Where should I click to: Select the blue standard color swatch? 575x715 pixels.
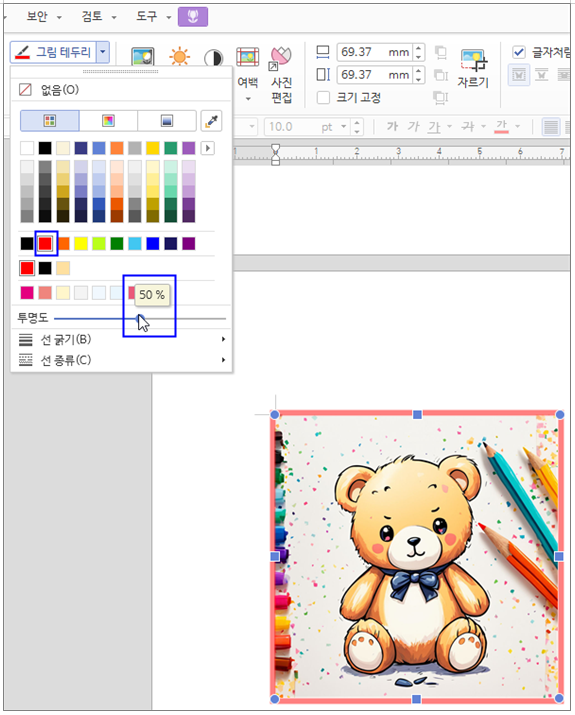point(153,244)
